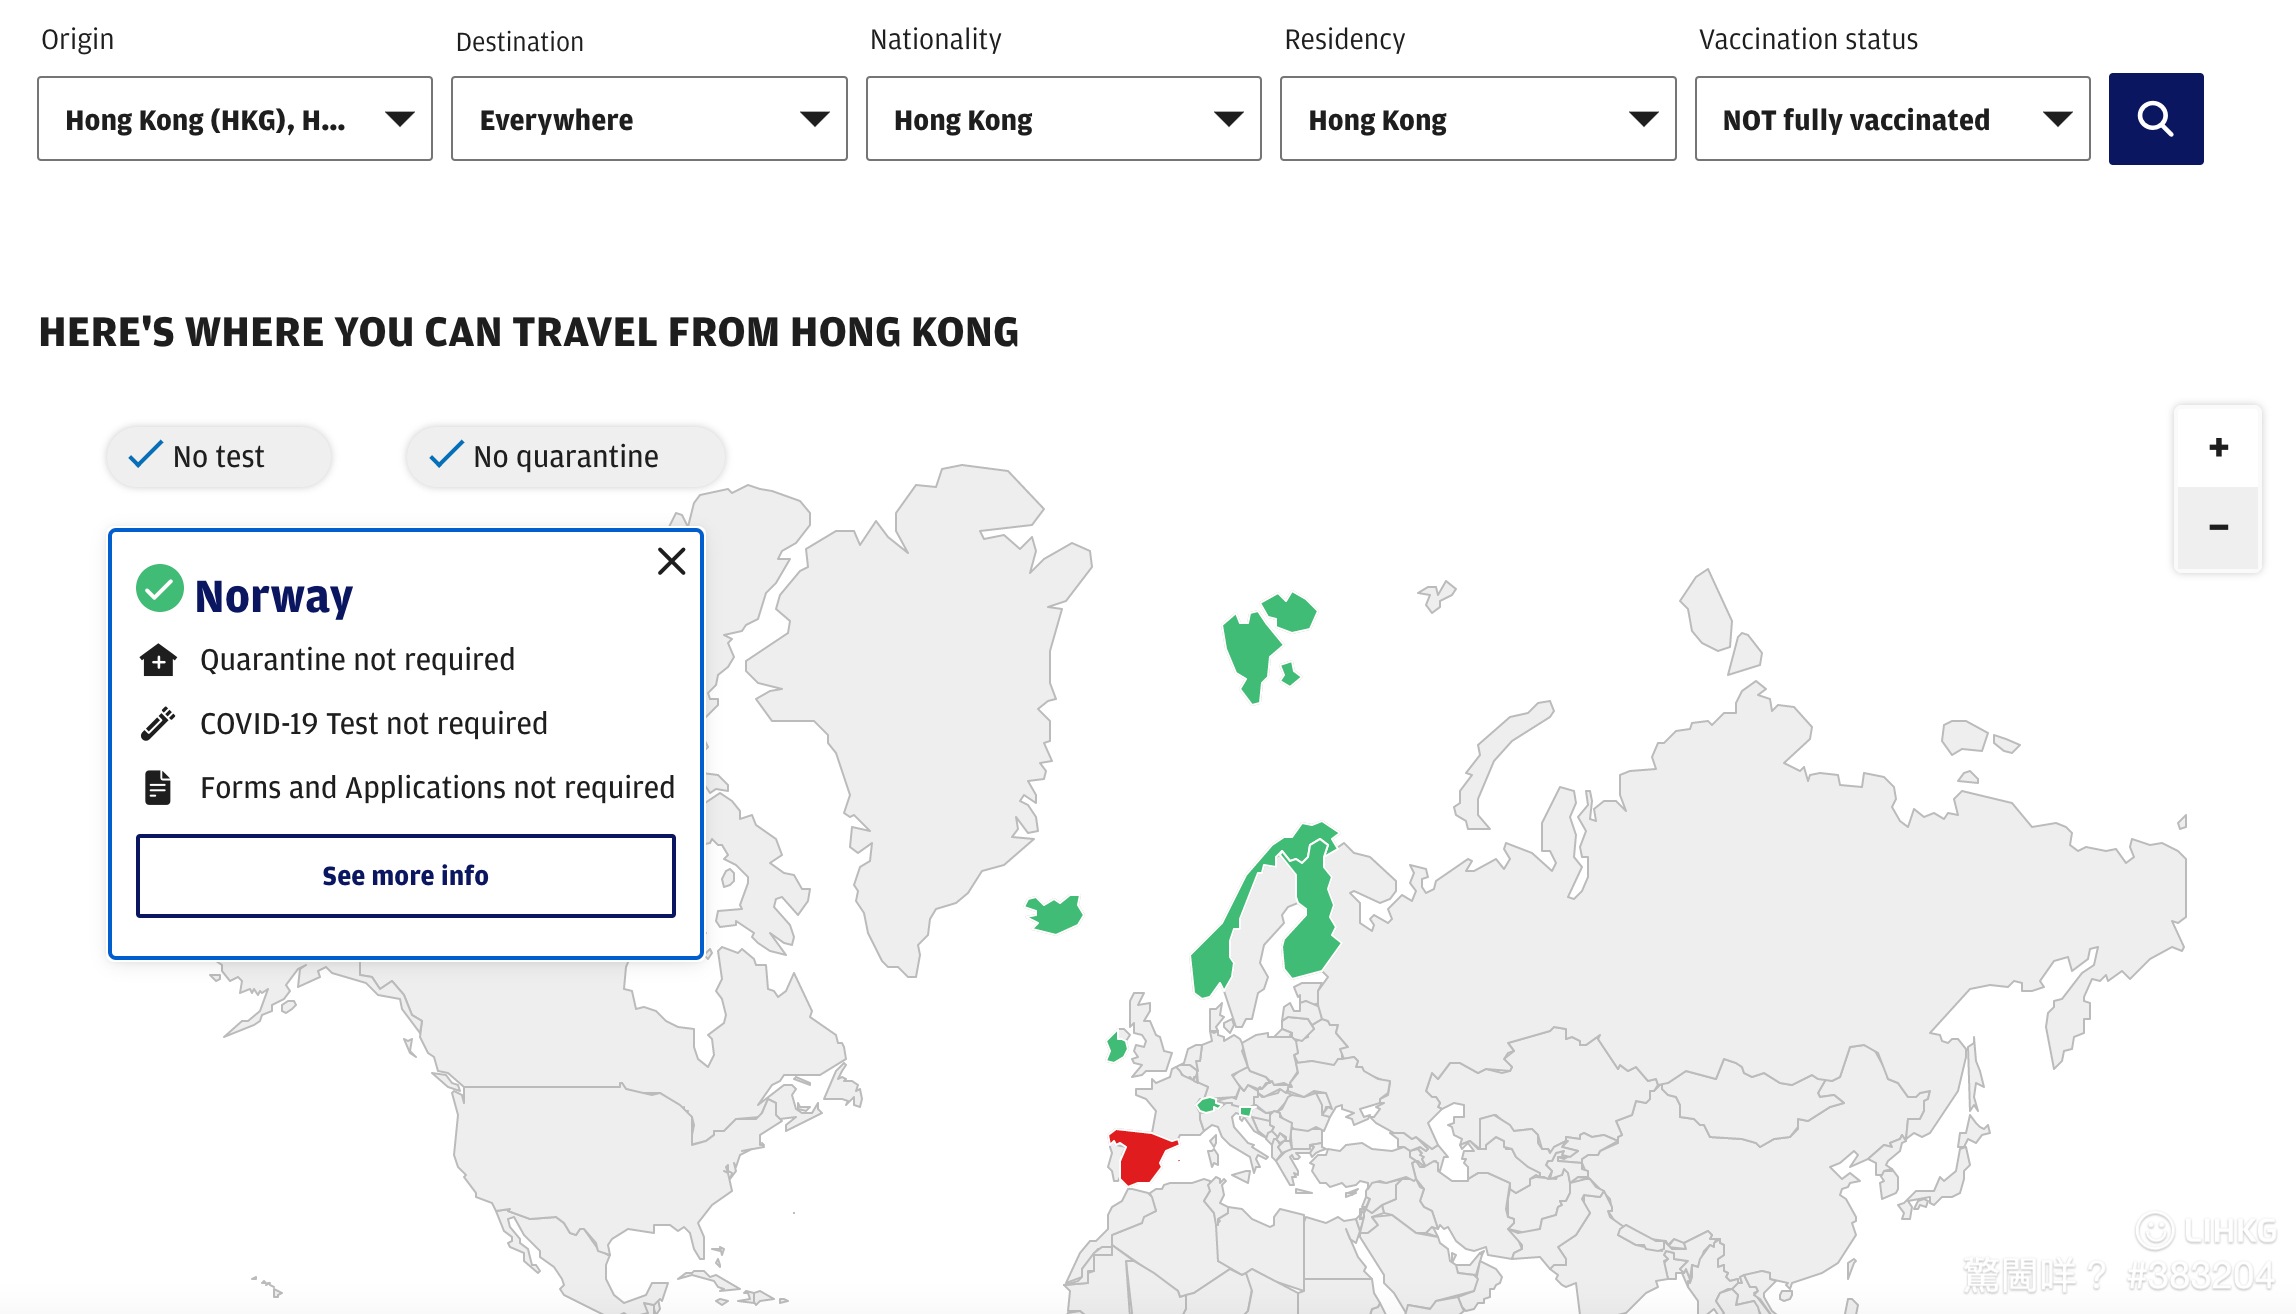Click the blue search magnifier button
This screenshot has height=1314, width=2296.
pos(2155,119)
